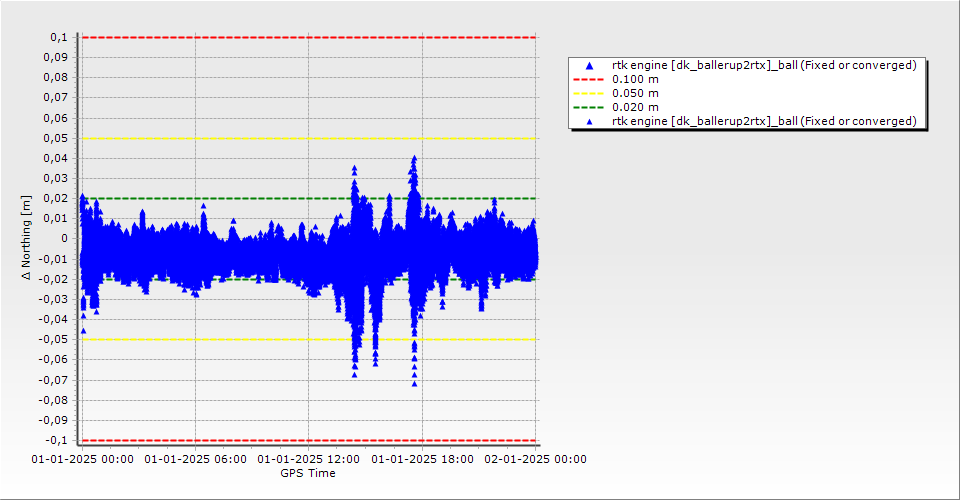The image size is (960, 500).
Task: Click the large blue triangle marker in the legend
Action: [590, 65]
